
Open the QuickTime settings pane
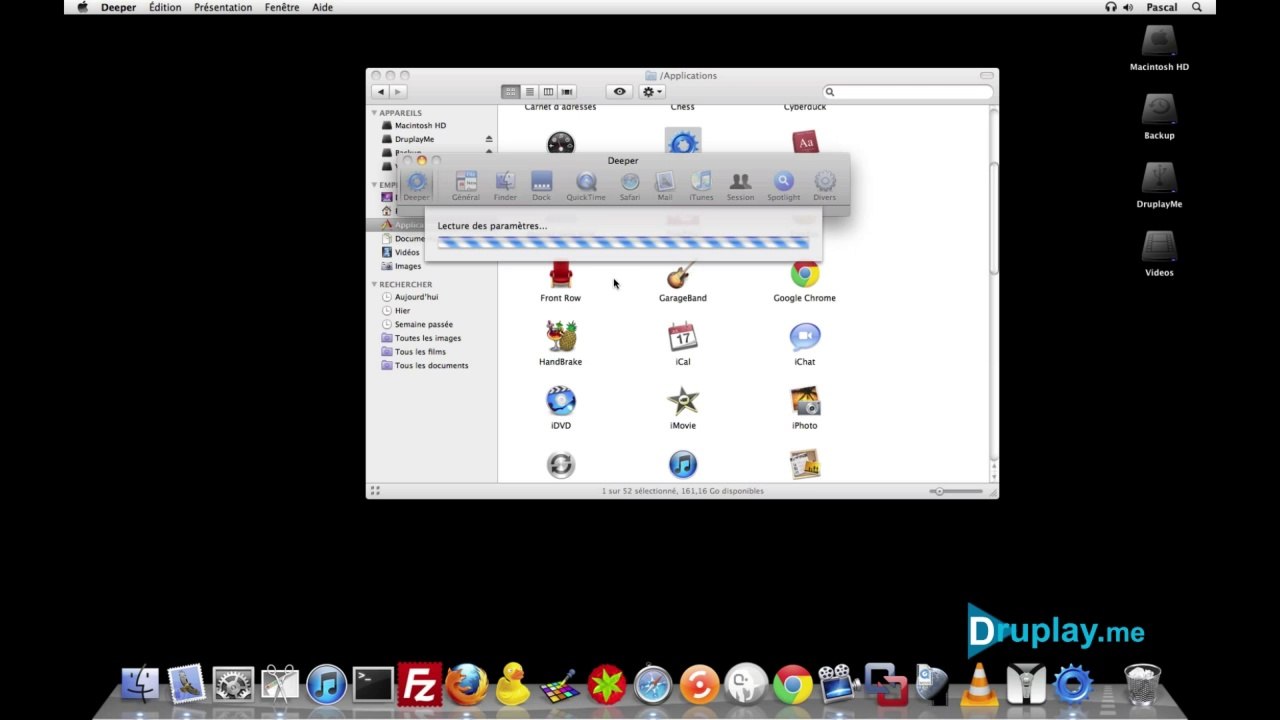pyautogui.click(x=586, y=184)
